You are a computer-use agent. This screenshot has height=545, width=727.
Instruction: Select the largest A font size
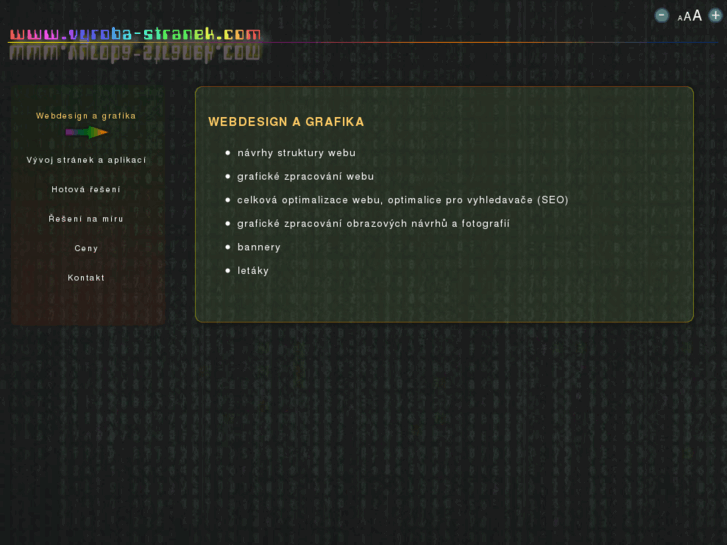(697, 16)
